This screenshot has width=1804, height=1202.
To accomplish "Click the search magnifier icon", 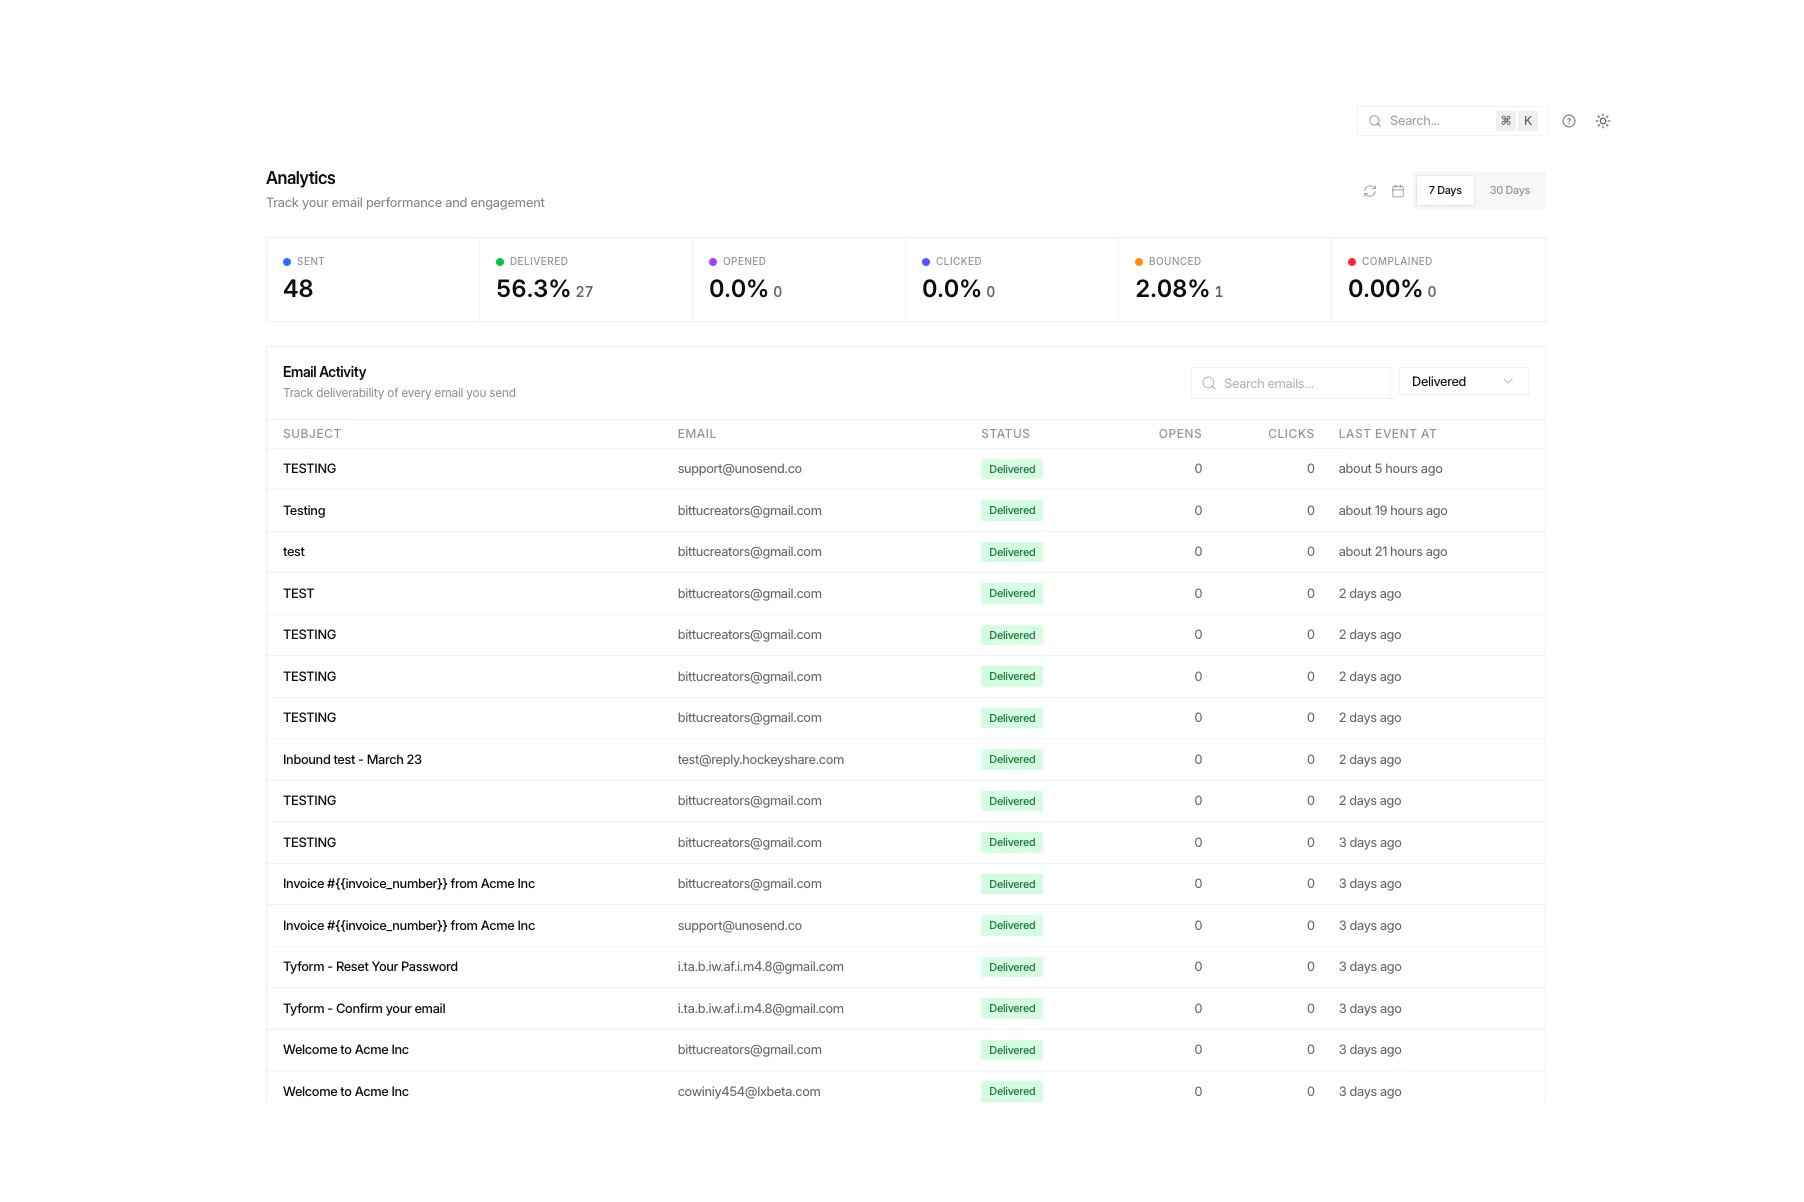I will pos(1375,120).
